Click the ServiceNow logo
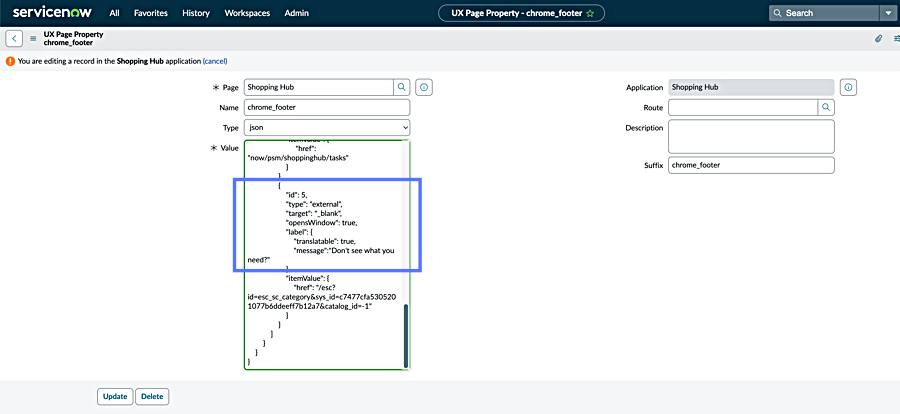 (51, 13)
